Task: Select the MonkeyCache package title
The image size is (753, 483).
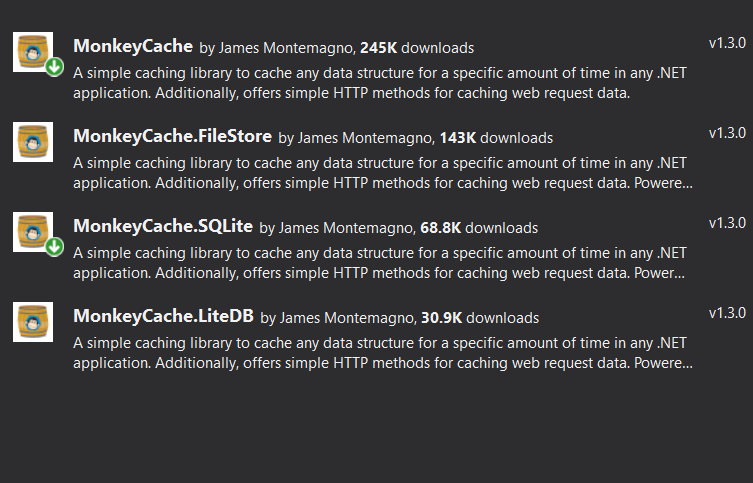Action: coord(133,46)
